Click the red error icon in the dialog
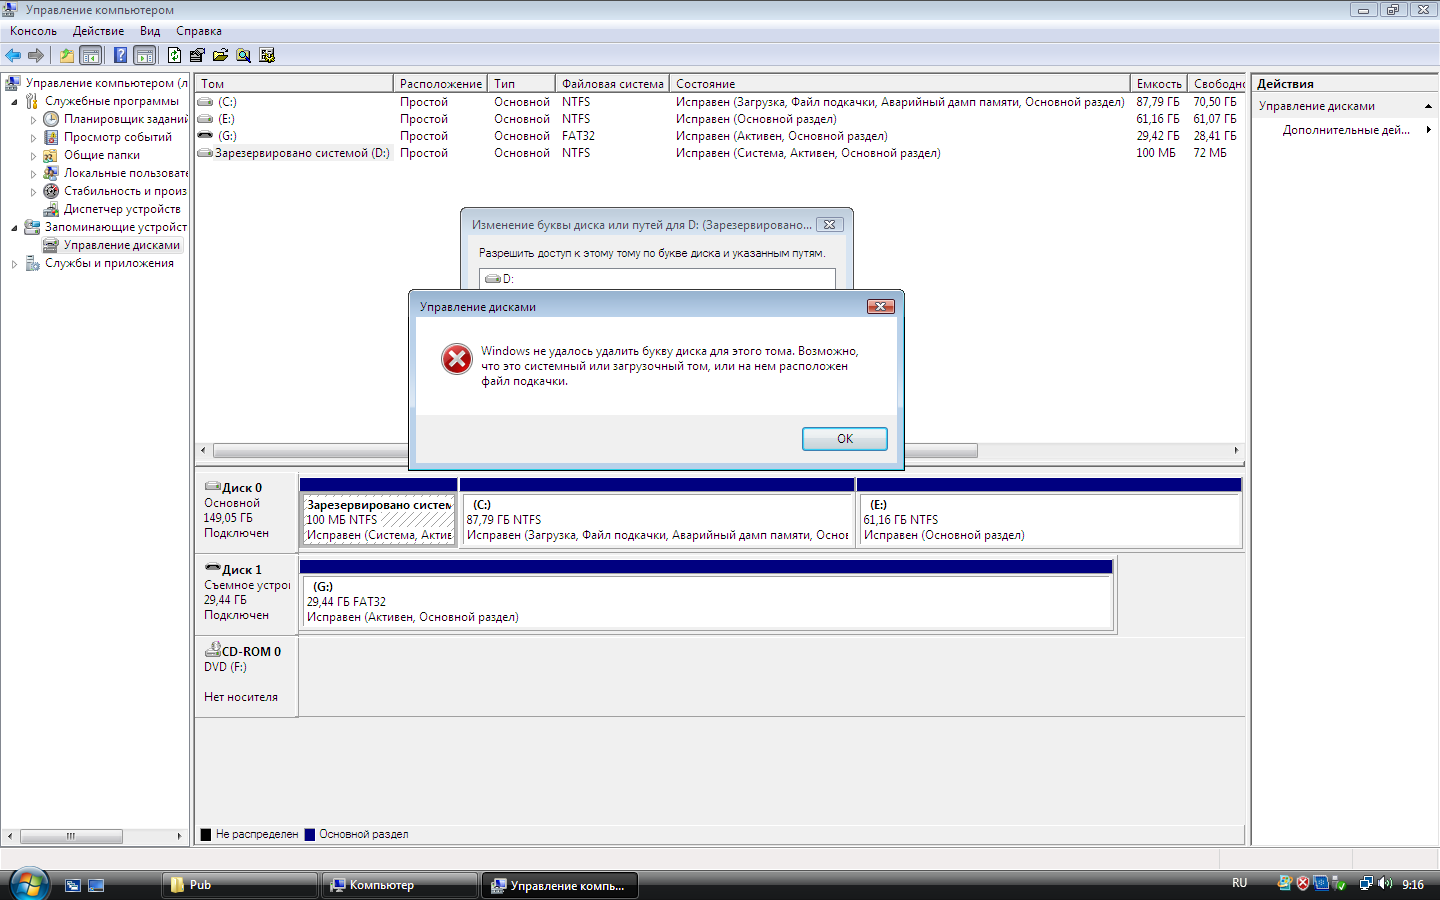This screenshot has height=900, width=1440. [457, 358]
